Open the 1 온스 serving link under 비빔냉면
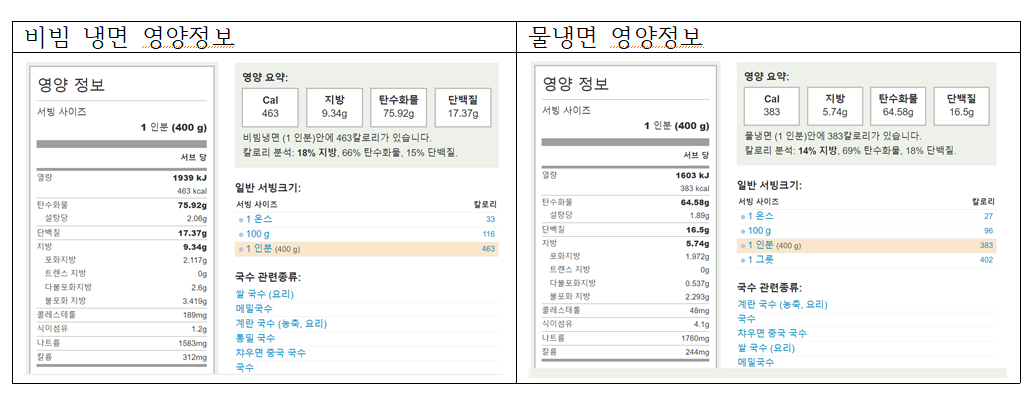The height and width of the screenshot is (395, 1031). [x=260, y=219]
